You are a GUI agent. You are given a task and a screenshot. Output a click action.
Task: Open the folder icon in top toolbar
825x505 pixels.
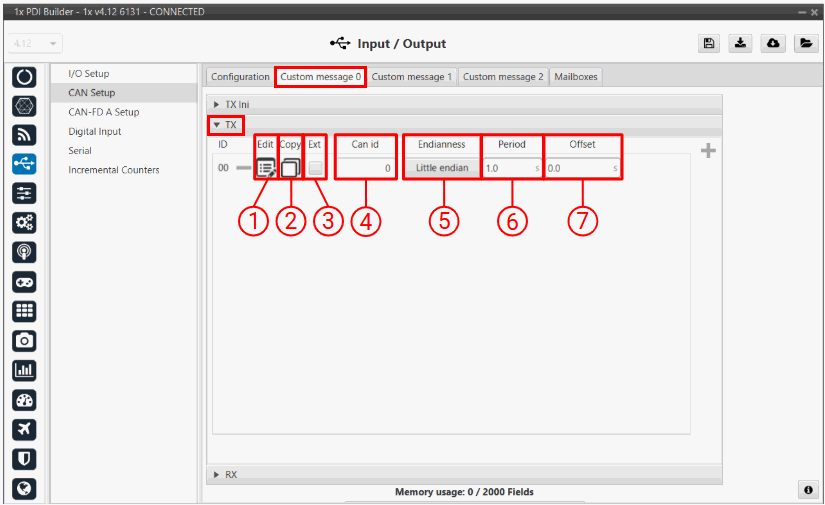tap(804, 44)
